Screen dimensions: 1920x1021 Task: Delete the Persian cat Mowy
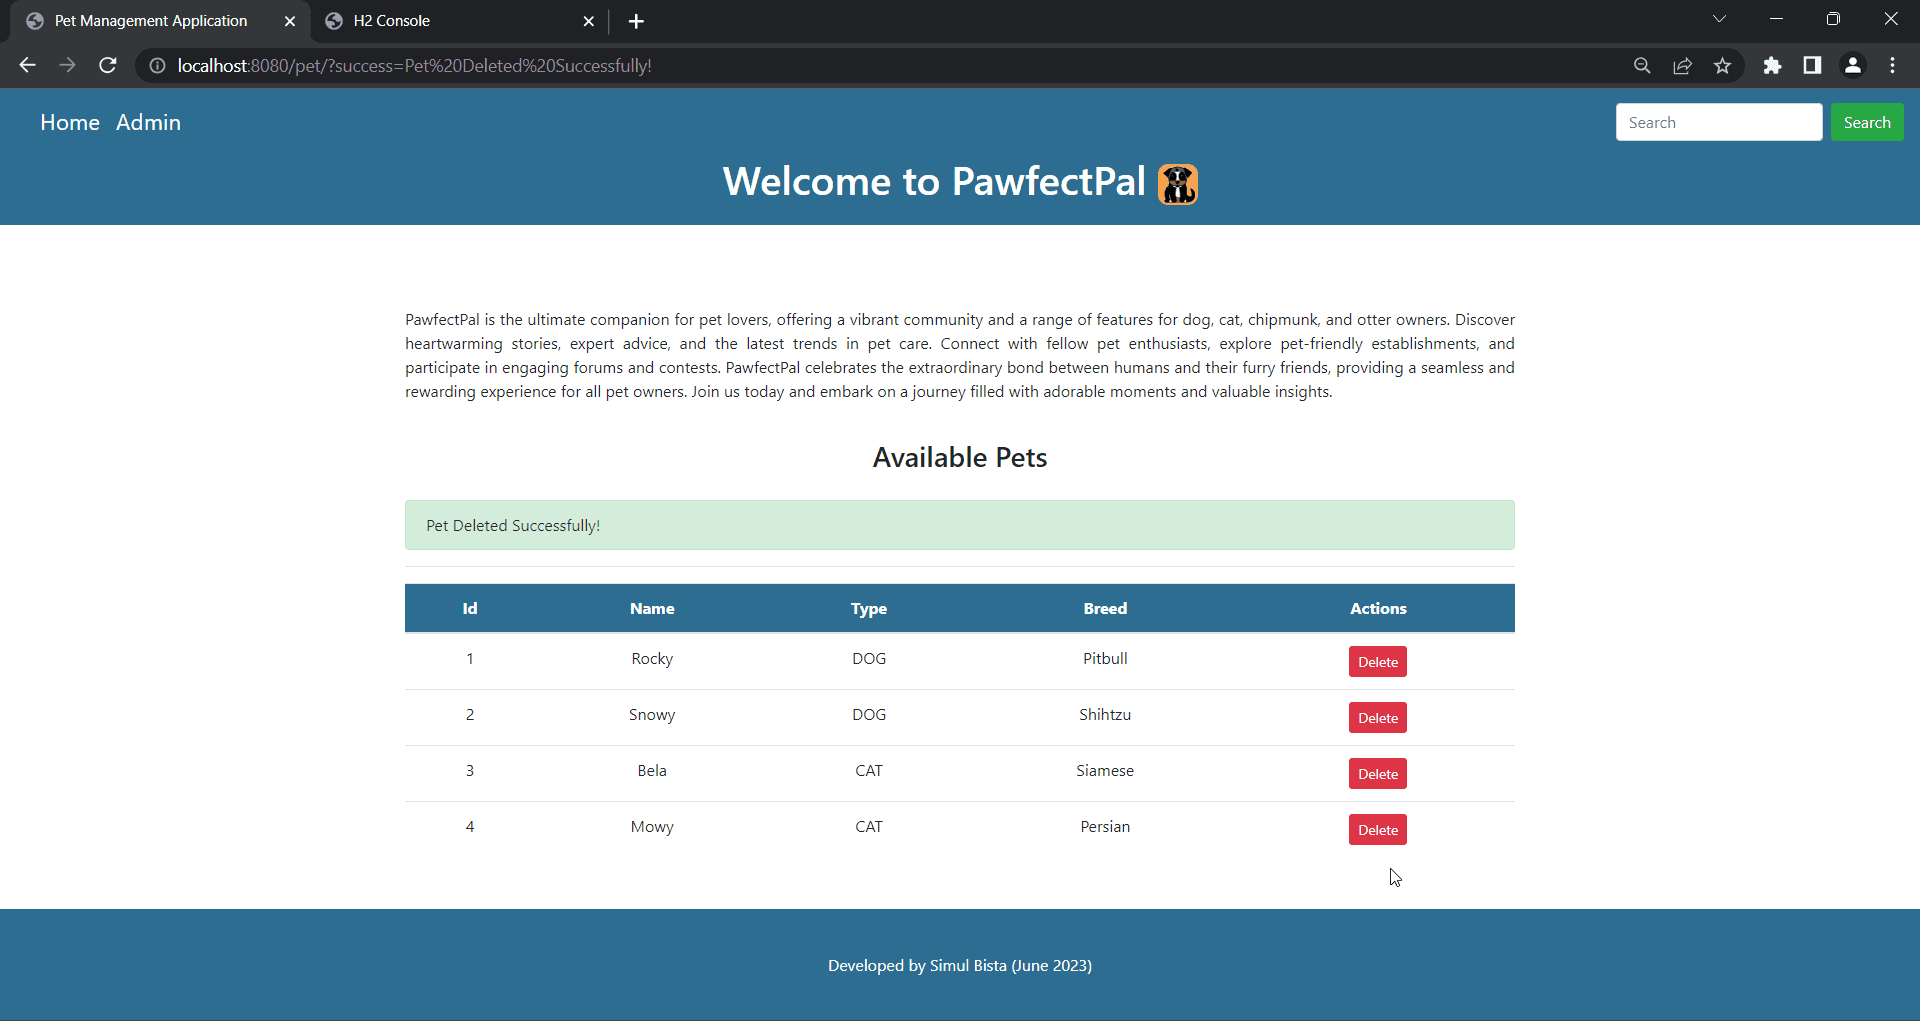pos(1377,830)
